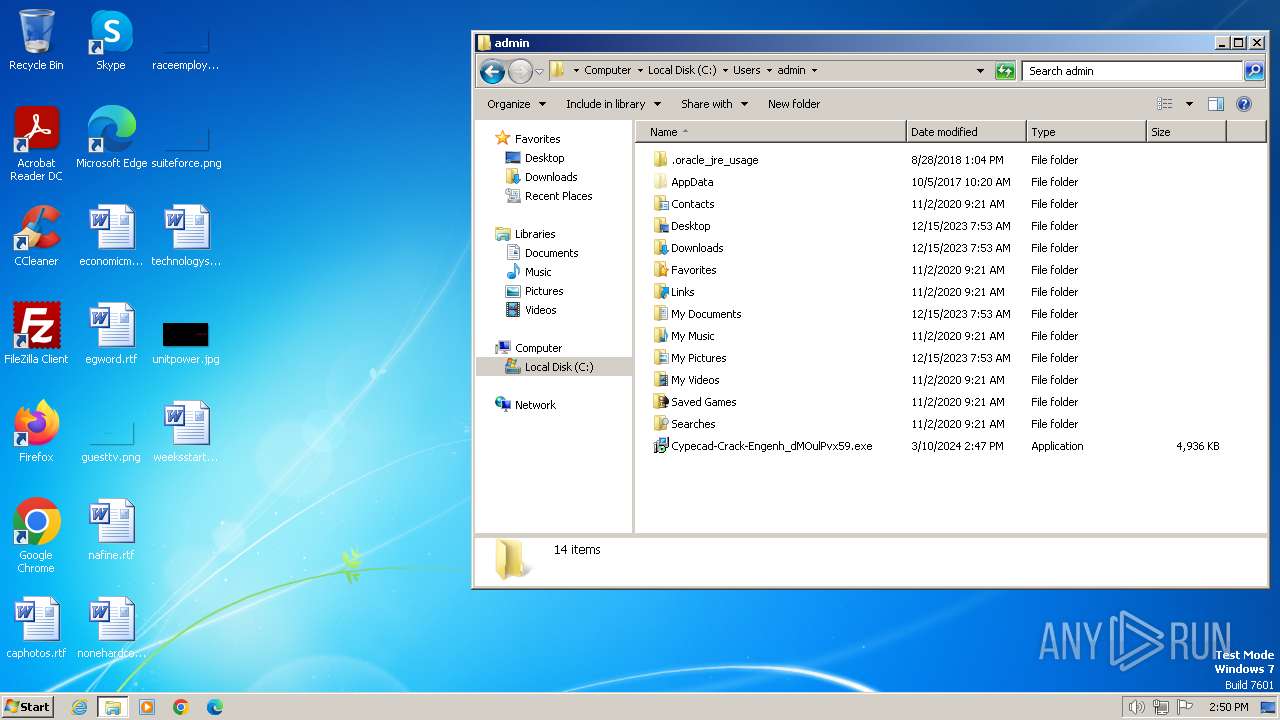Image resolution: width=1280 pixels, height=720 pixels.
Task: Open the Recycle Bin desktop icon
Action: (x=36, y=40)
